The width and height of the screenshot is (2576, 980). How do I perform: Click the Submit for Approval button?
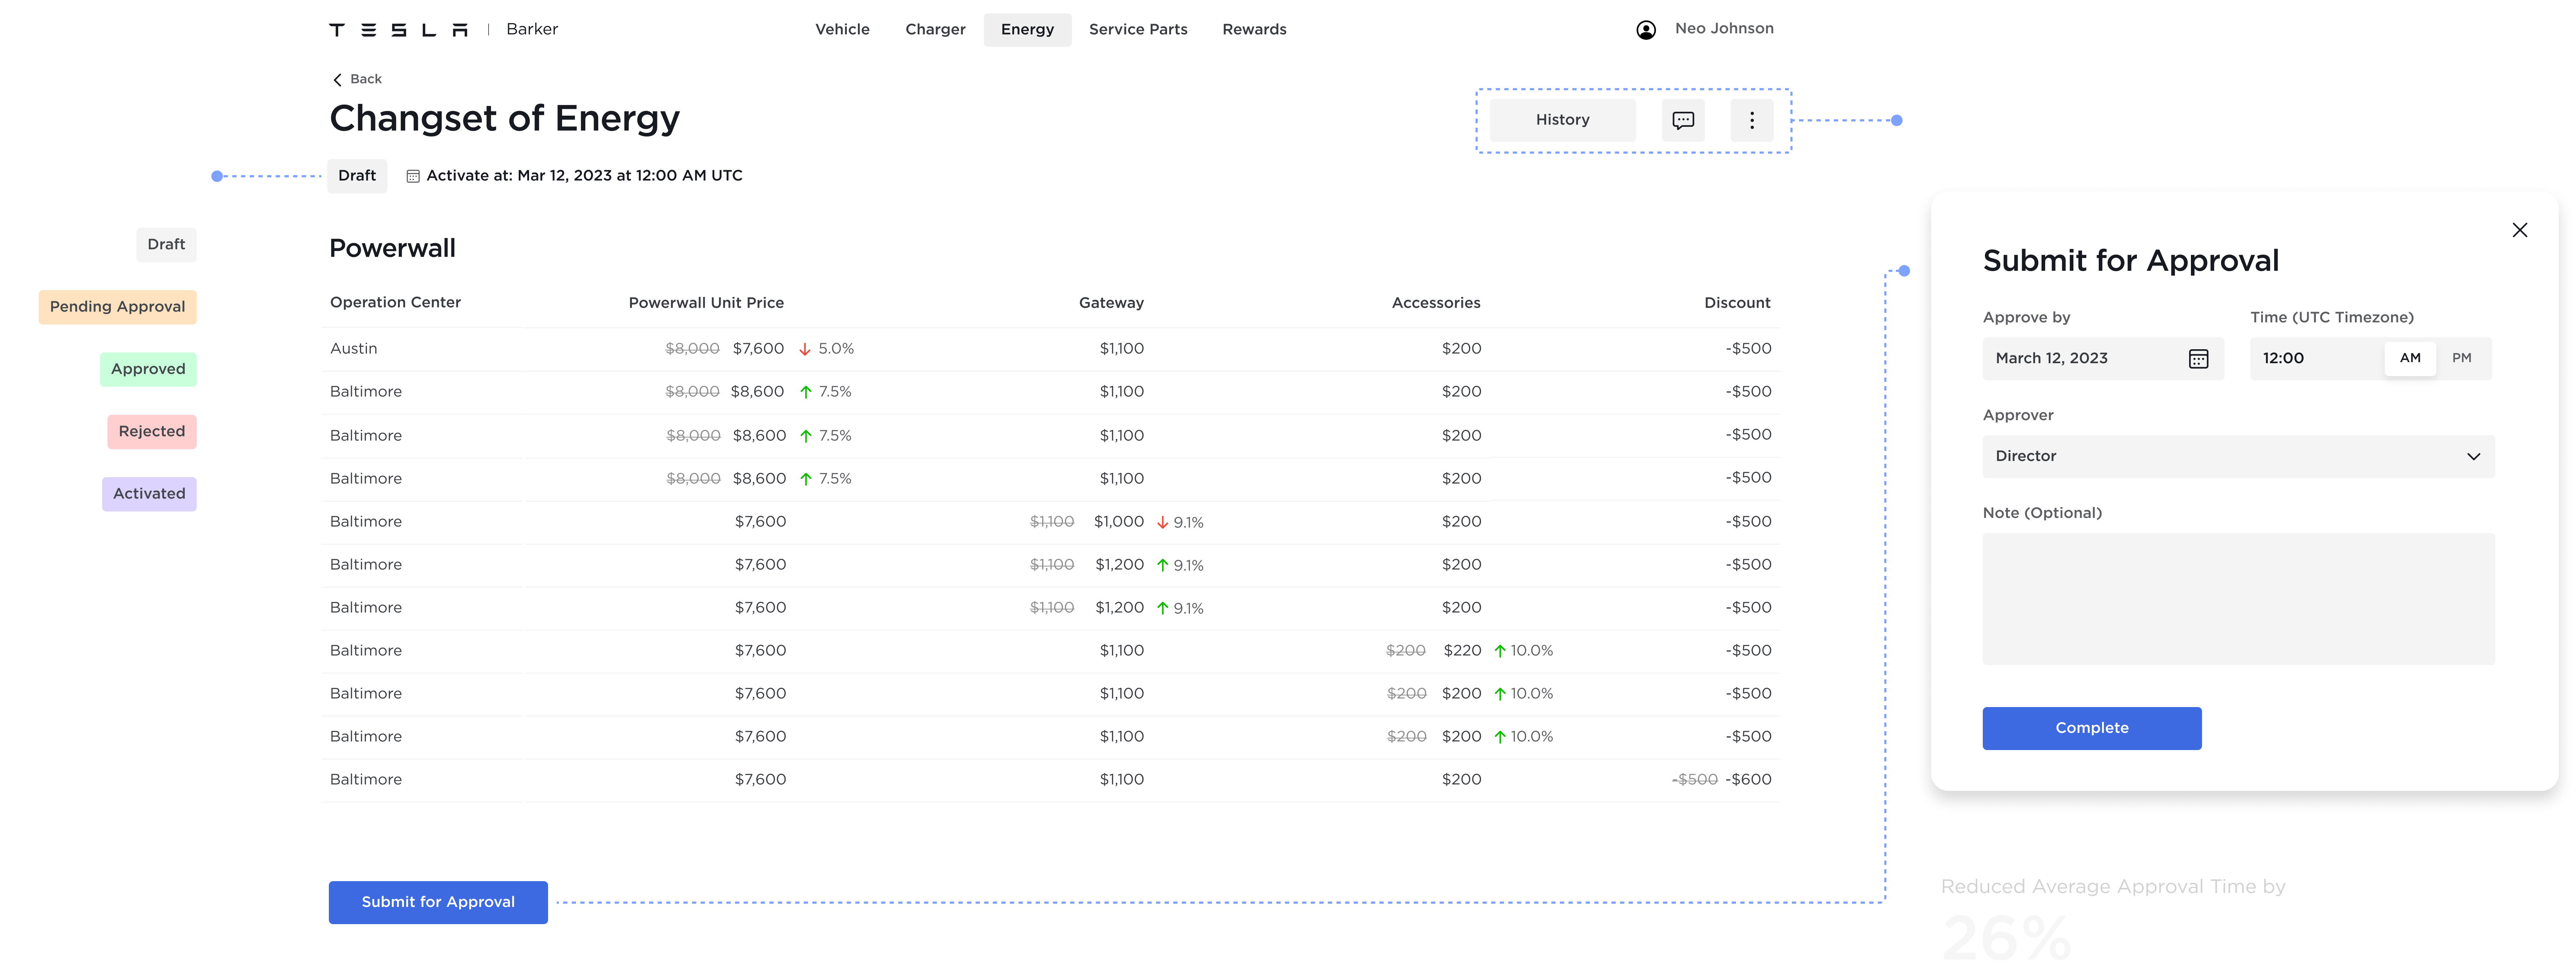438,902
